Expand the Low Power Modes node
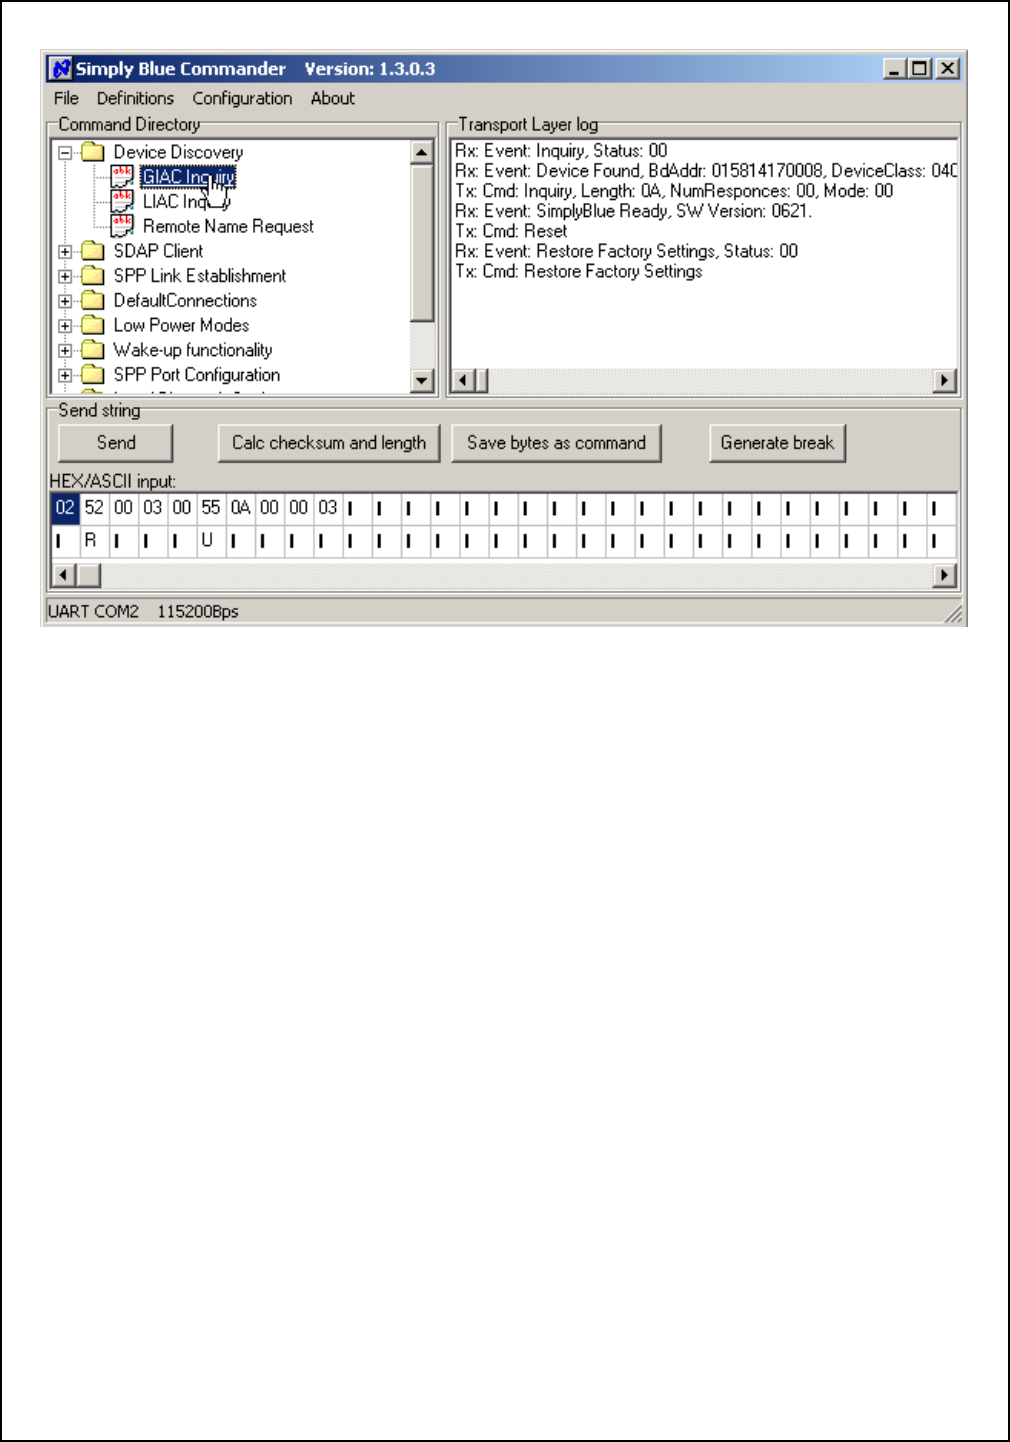 click(x=65, y=326)
